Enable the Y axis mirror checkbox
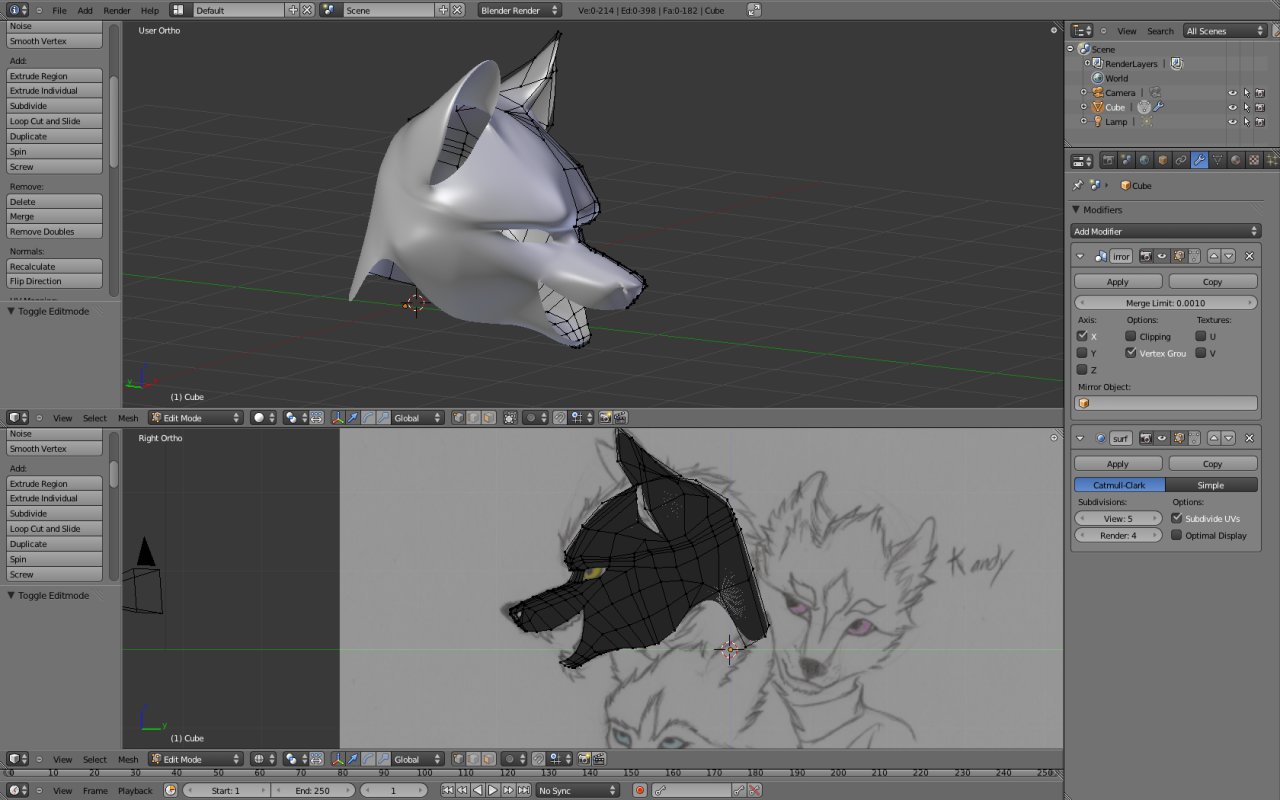 [1082, 353]
